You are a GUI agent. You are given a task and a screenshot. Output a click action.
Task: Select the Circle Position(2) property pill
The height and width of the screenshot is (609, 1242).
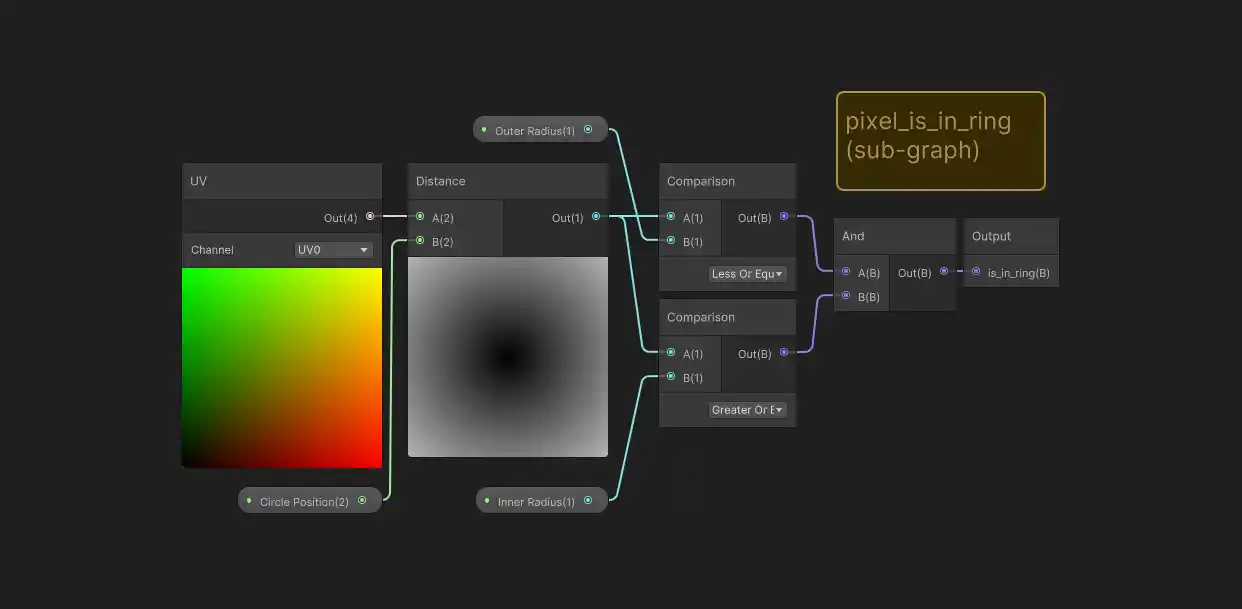(x=310, y=501)
